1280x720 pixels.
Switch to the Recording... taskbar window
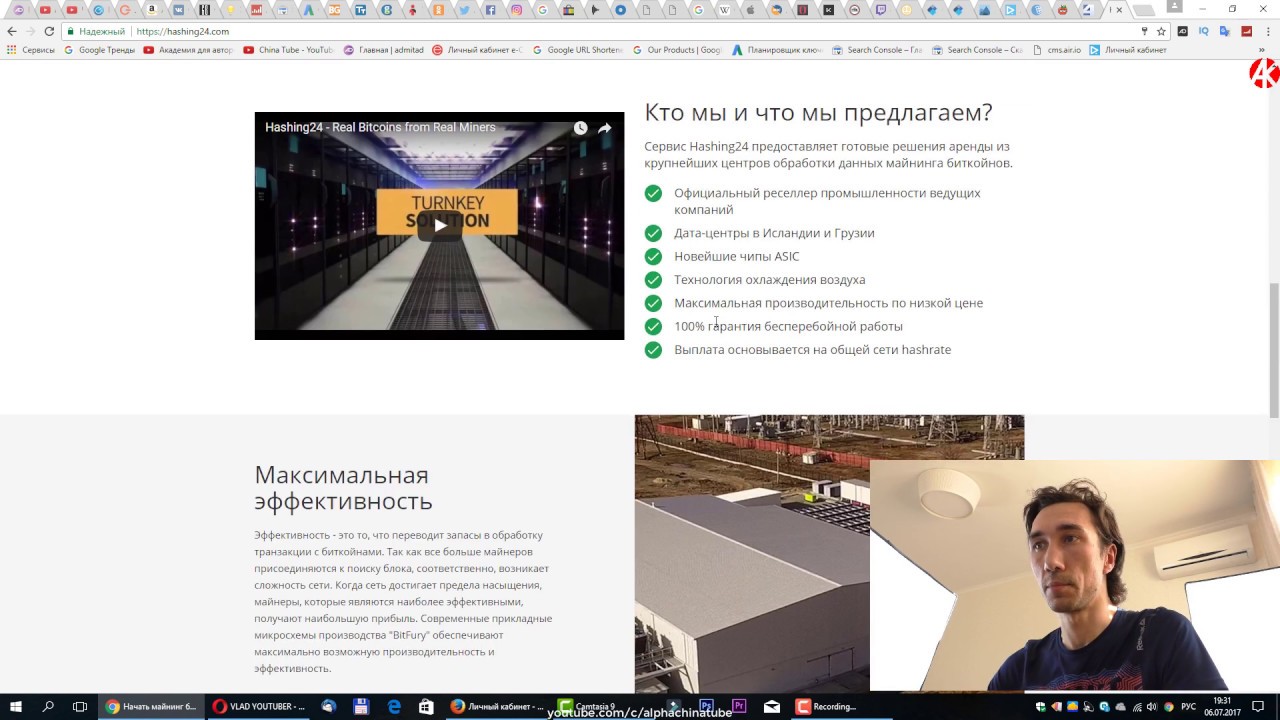point(840,706)
